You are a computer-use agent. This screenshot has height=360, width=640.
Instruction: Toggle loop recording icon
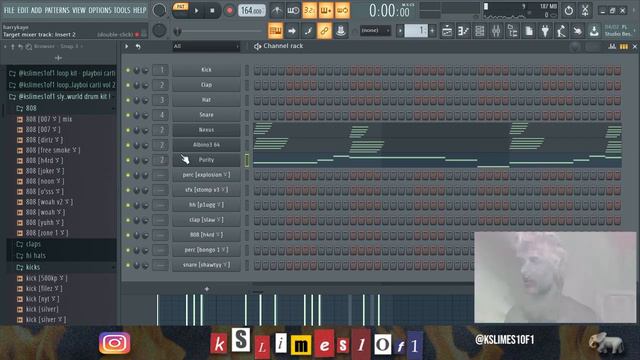tap(342, 11)
